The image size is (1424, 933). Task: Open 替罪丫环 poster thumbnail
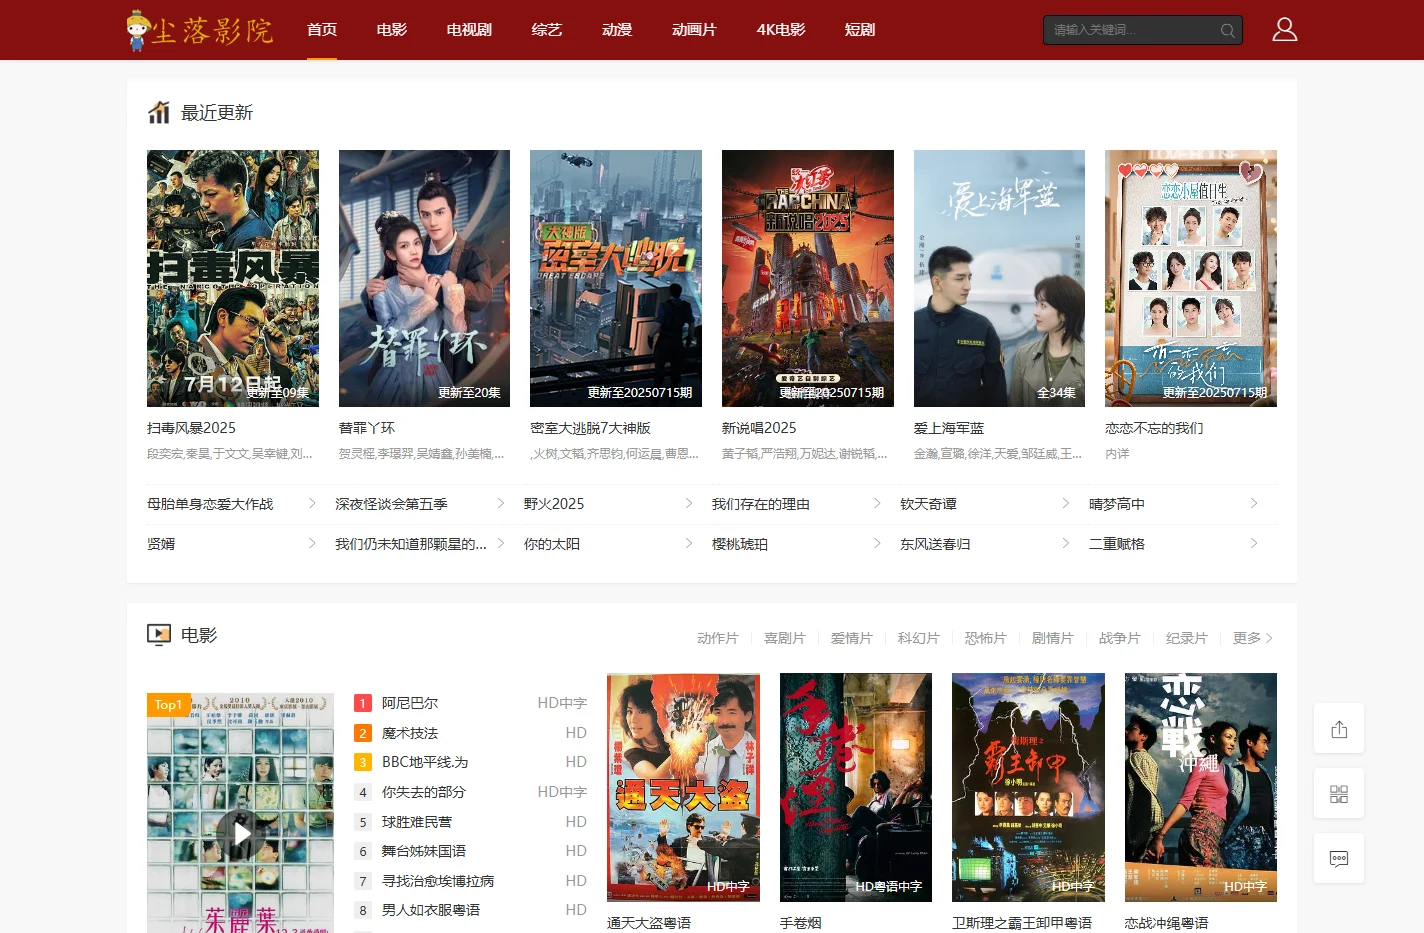coord(424,278)
